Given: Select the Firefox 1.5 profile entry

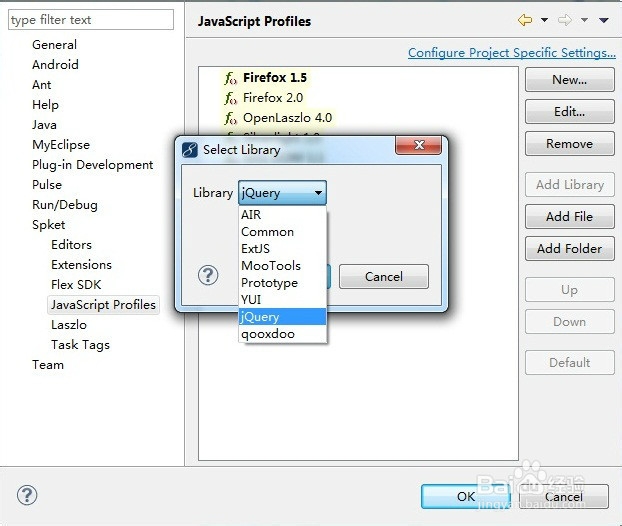Looking at the screenshot, I should (275, 78).
